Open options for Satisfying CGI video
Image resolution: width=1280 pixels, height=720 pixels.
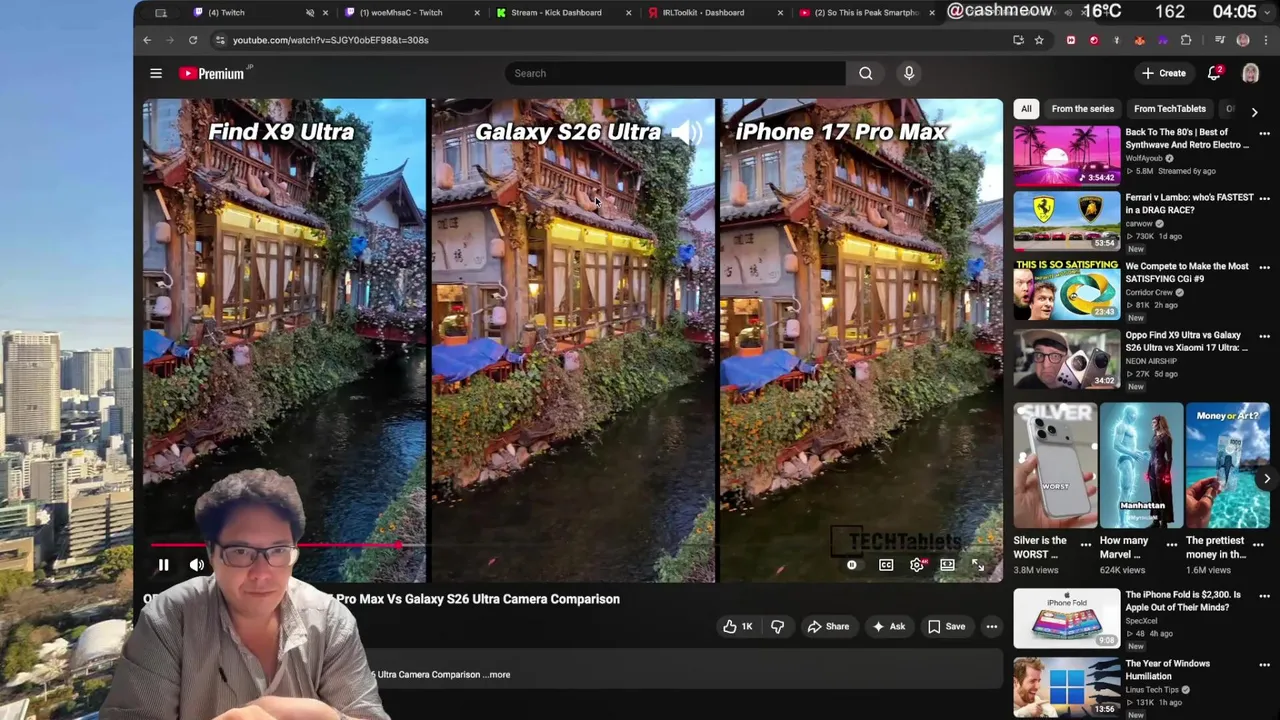pyautogui.click(x=1264, y=268)
